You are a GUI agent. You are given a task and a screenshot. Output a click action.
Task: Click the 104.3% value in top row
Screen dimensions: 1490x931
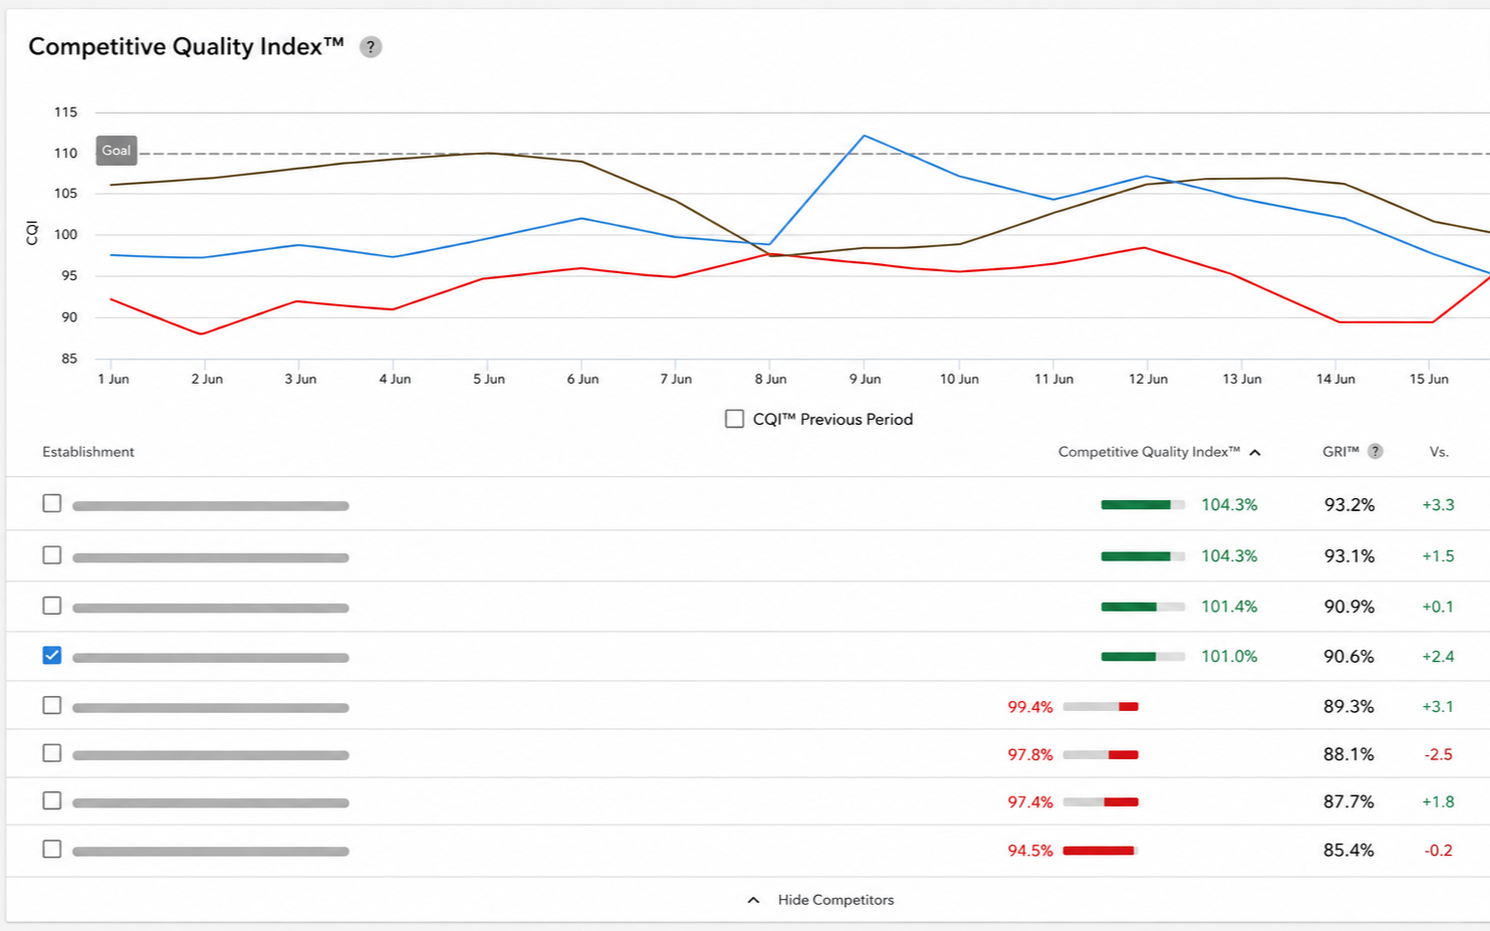tap(1229, 505)
